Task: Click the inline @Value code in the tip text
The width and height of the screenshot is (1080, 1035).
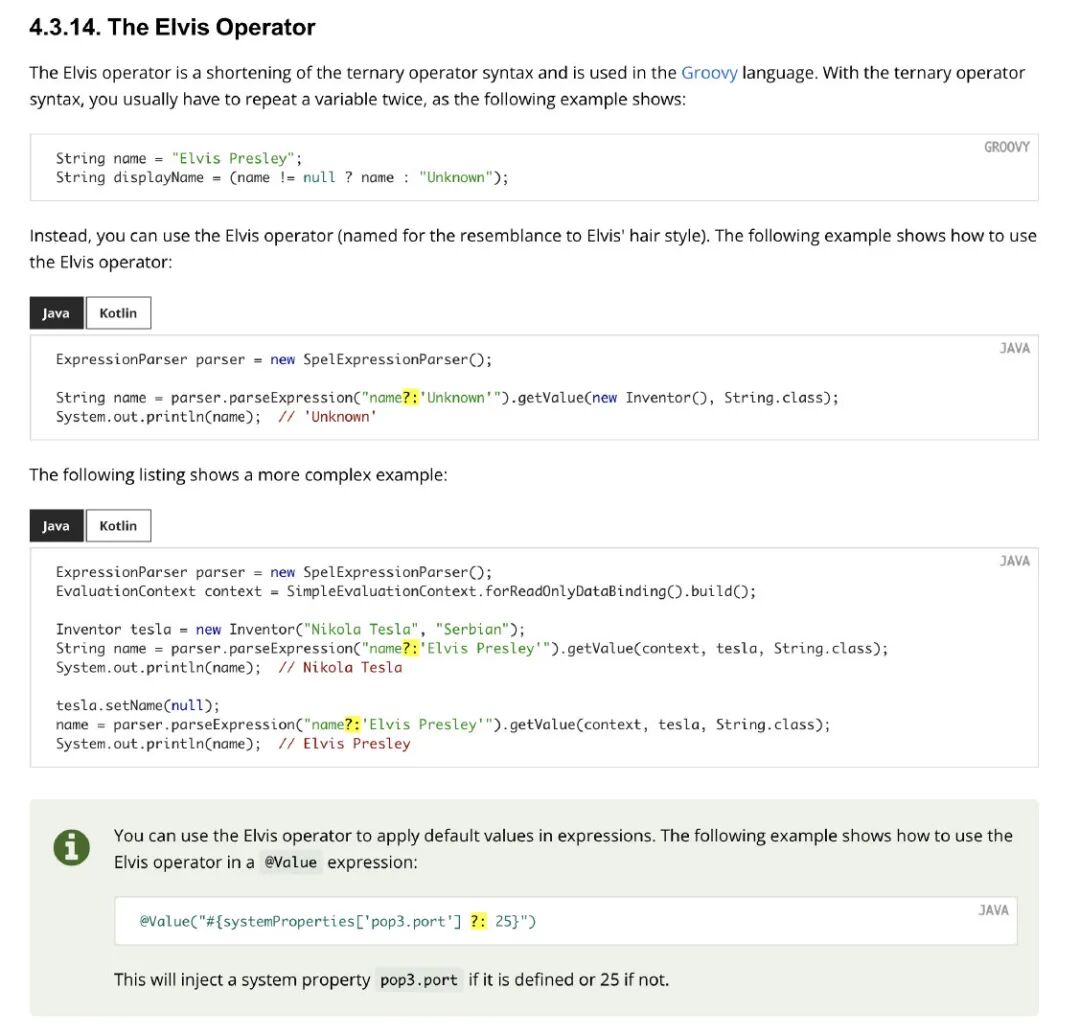Action: tap(290, 862)
